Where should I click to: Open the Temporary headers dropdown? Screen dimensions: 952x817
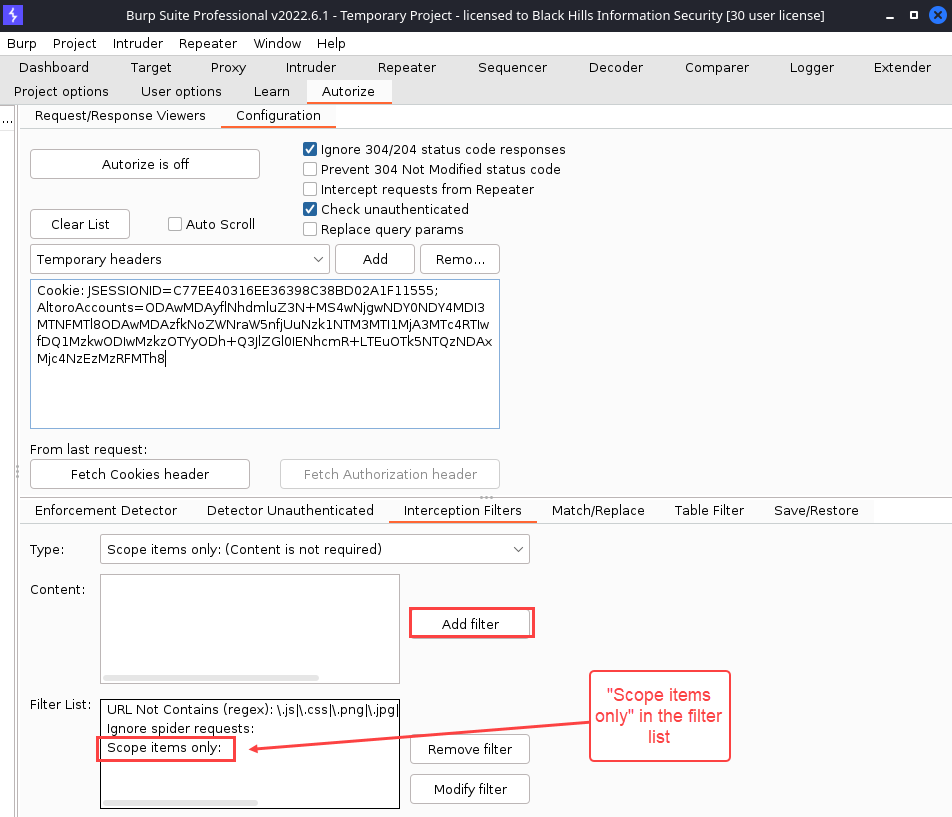coord(180,259)
